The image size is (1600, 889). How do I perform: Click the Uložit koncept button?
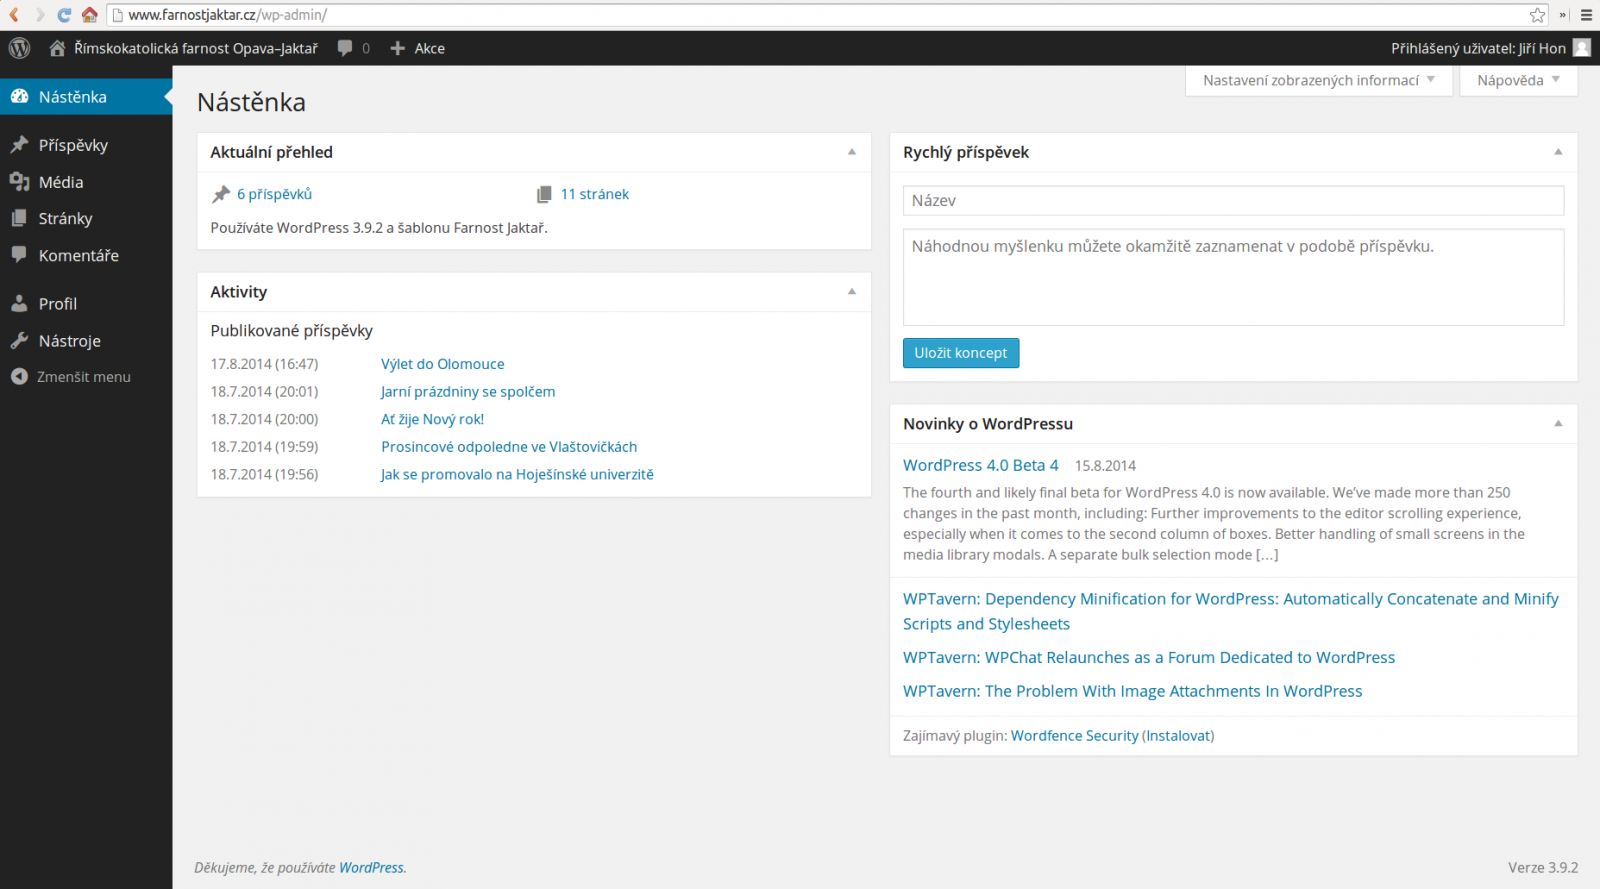point(961,353)
